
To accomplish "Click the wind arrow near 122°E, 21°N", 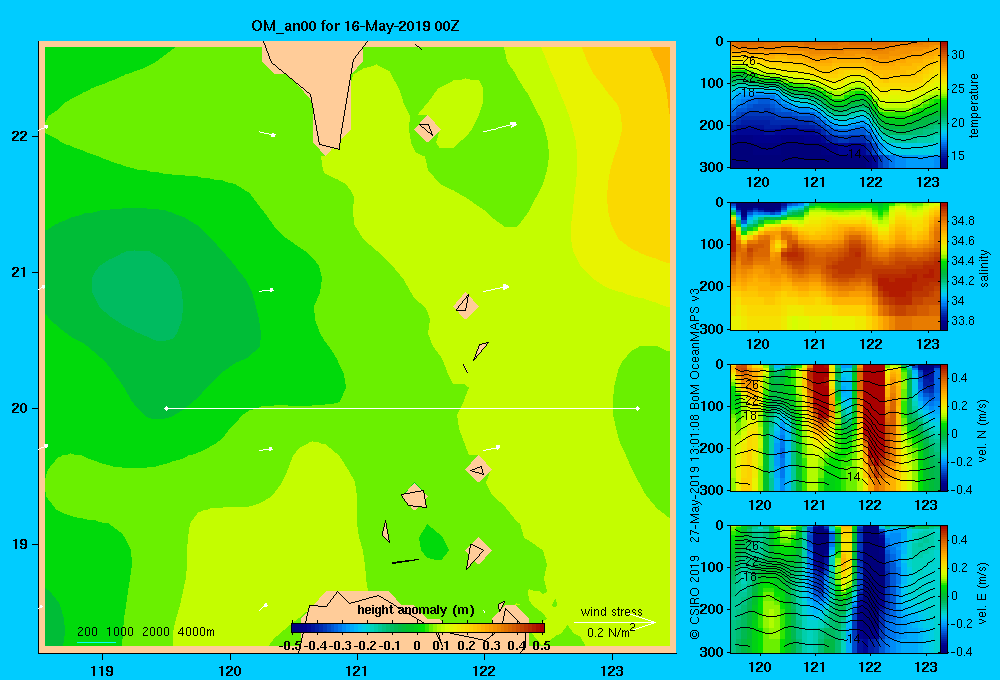I will [x=496, y=289].
